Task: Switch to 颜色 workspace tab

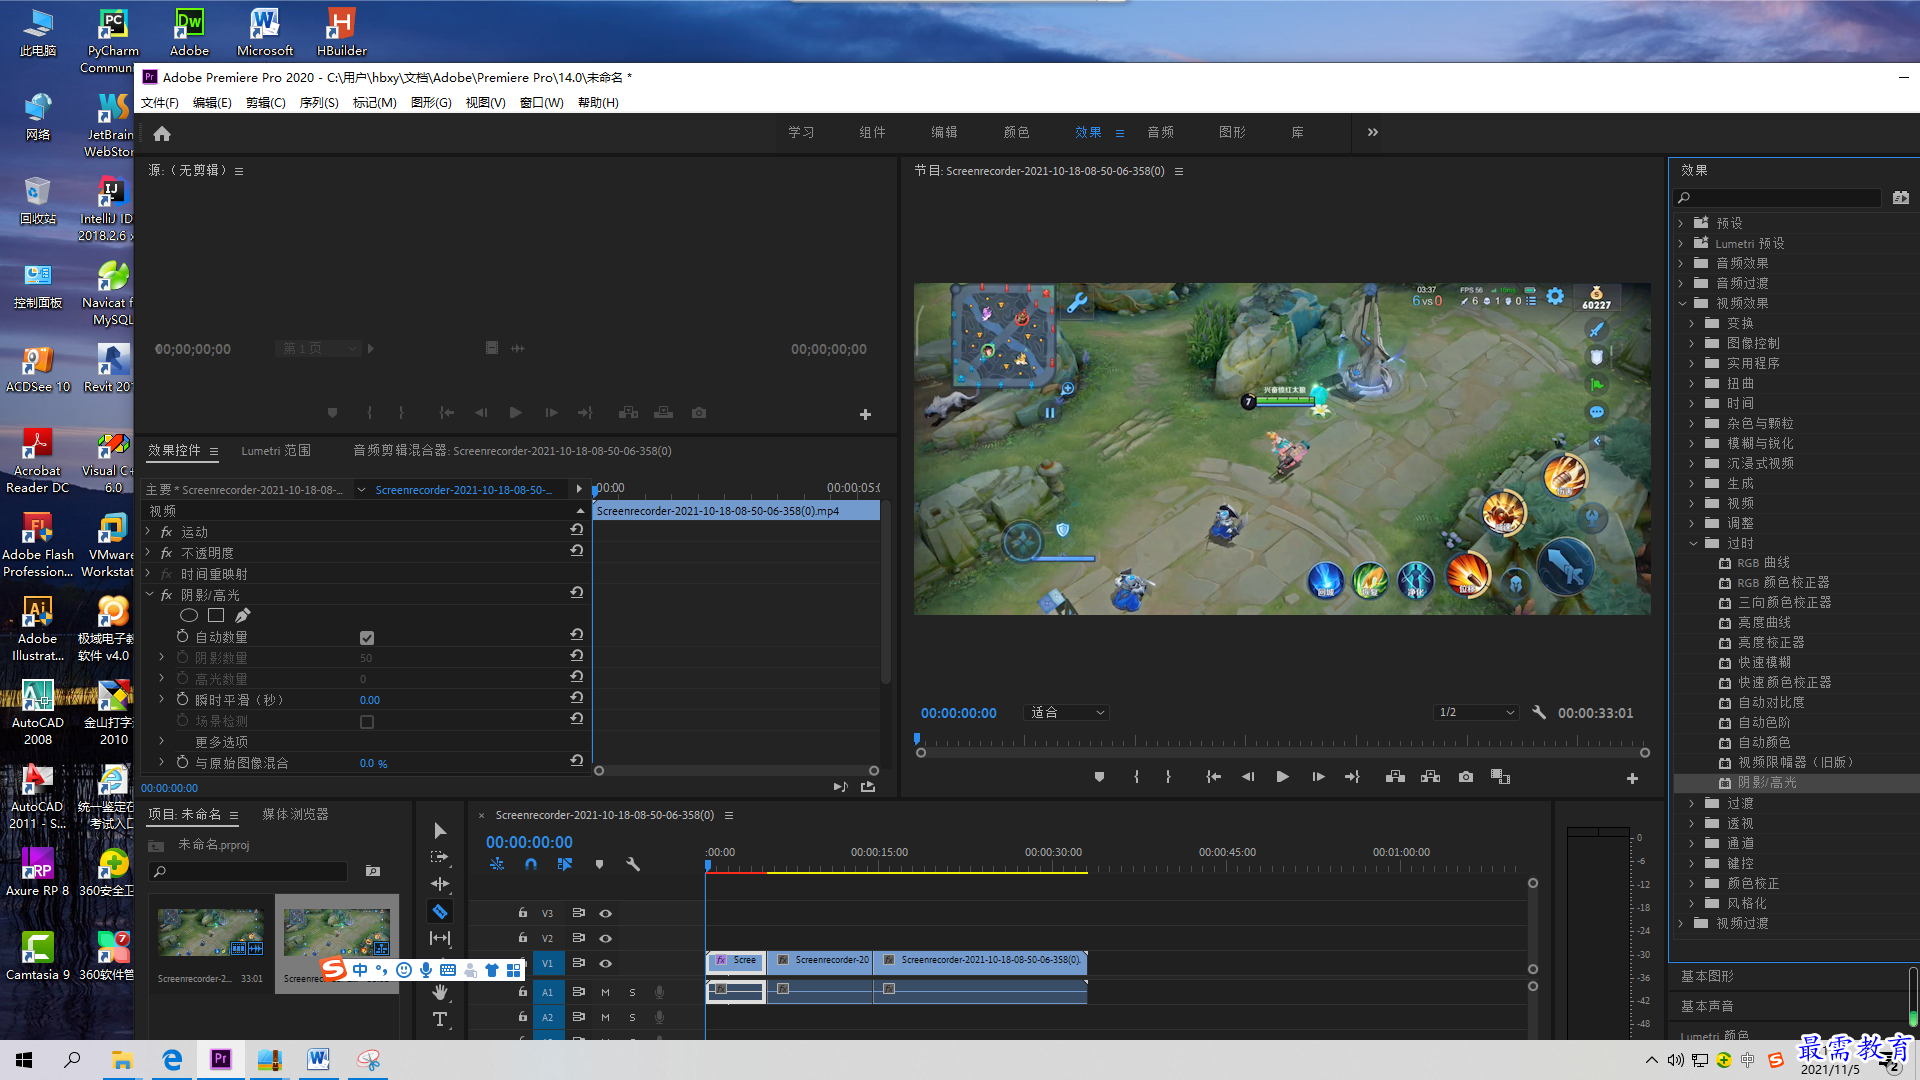Action: [x=1016, y=132]
